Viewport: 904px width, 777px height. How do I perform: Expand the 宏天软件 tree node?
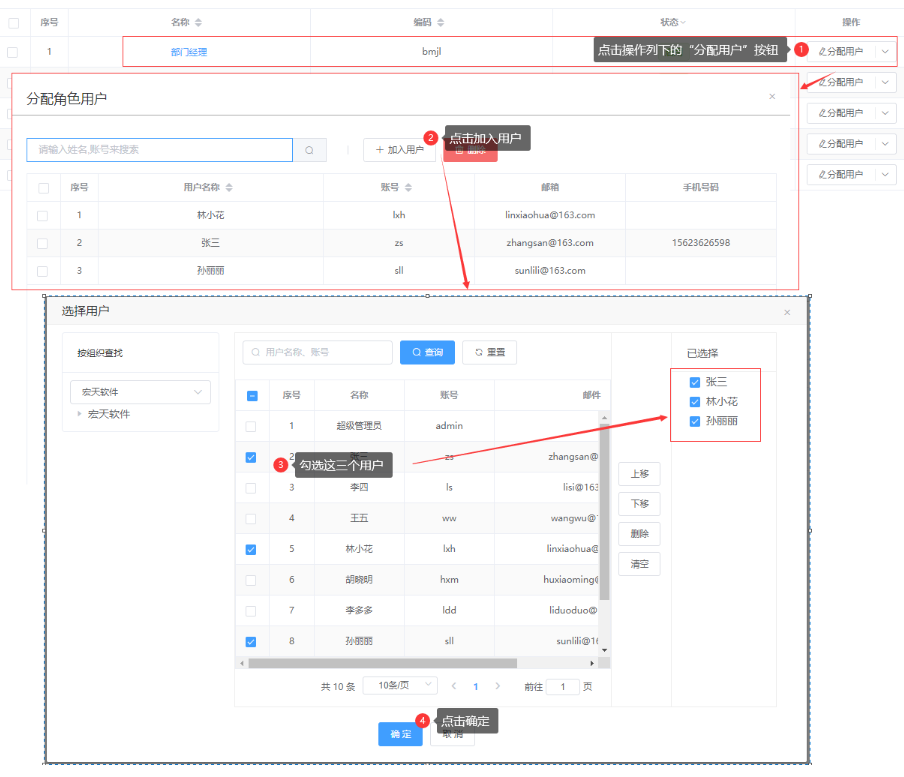click(x=79, y=414)
